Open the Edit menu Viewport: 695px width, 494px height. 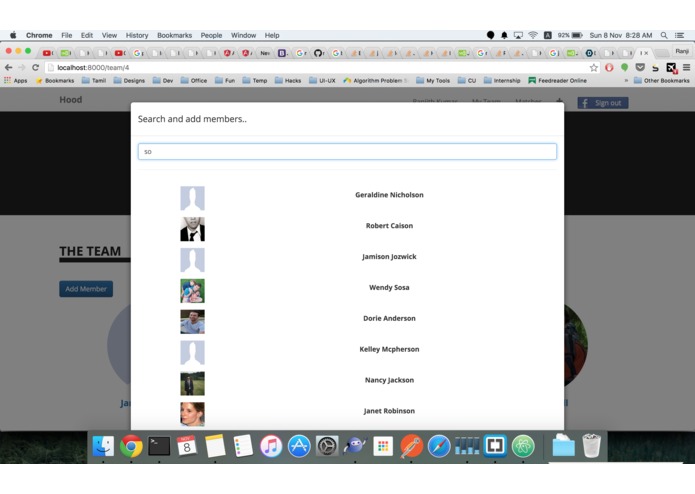coord(87,35)
